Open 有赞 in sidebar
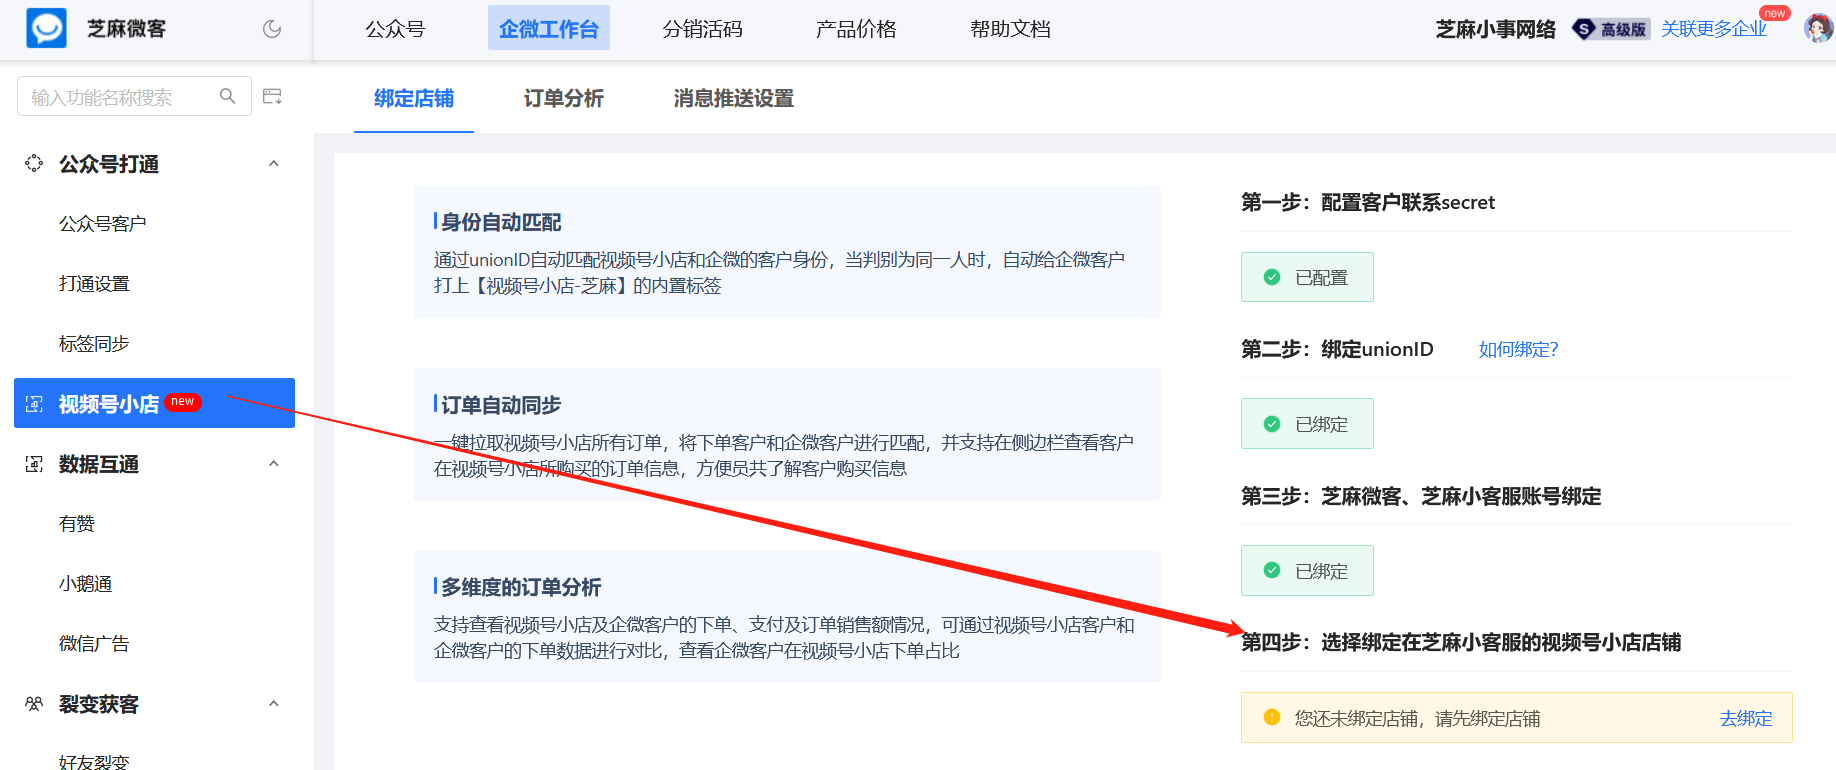 point(77,523)
